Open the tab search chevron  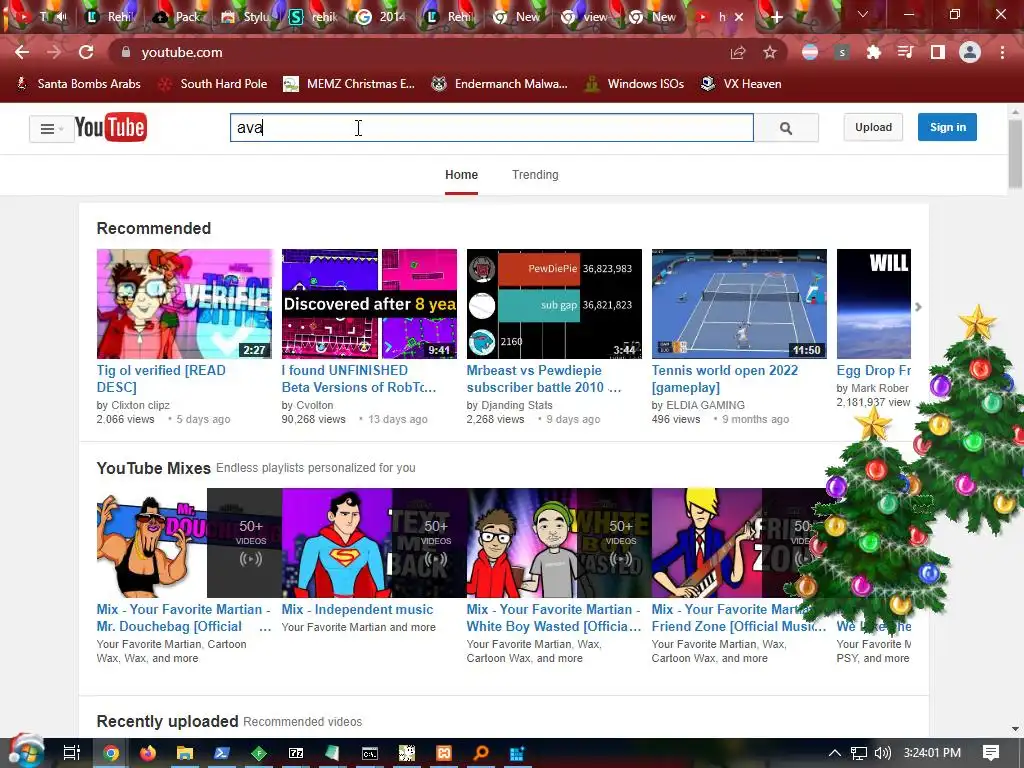[863, 14]
